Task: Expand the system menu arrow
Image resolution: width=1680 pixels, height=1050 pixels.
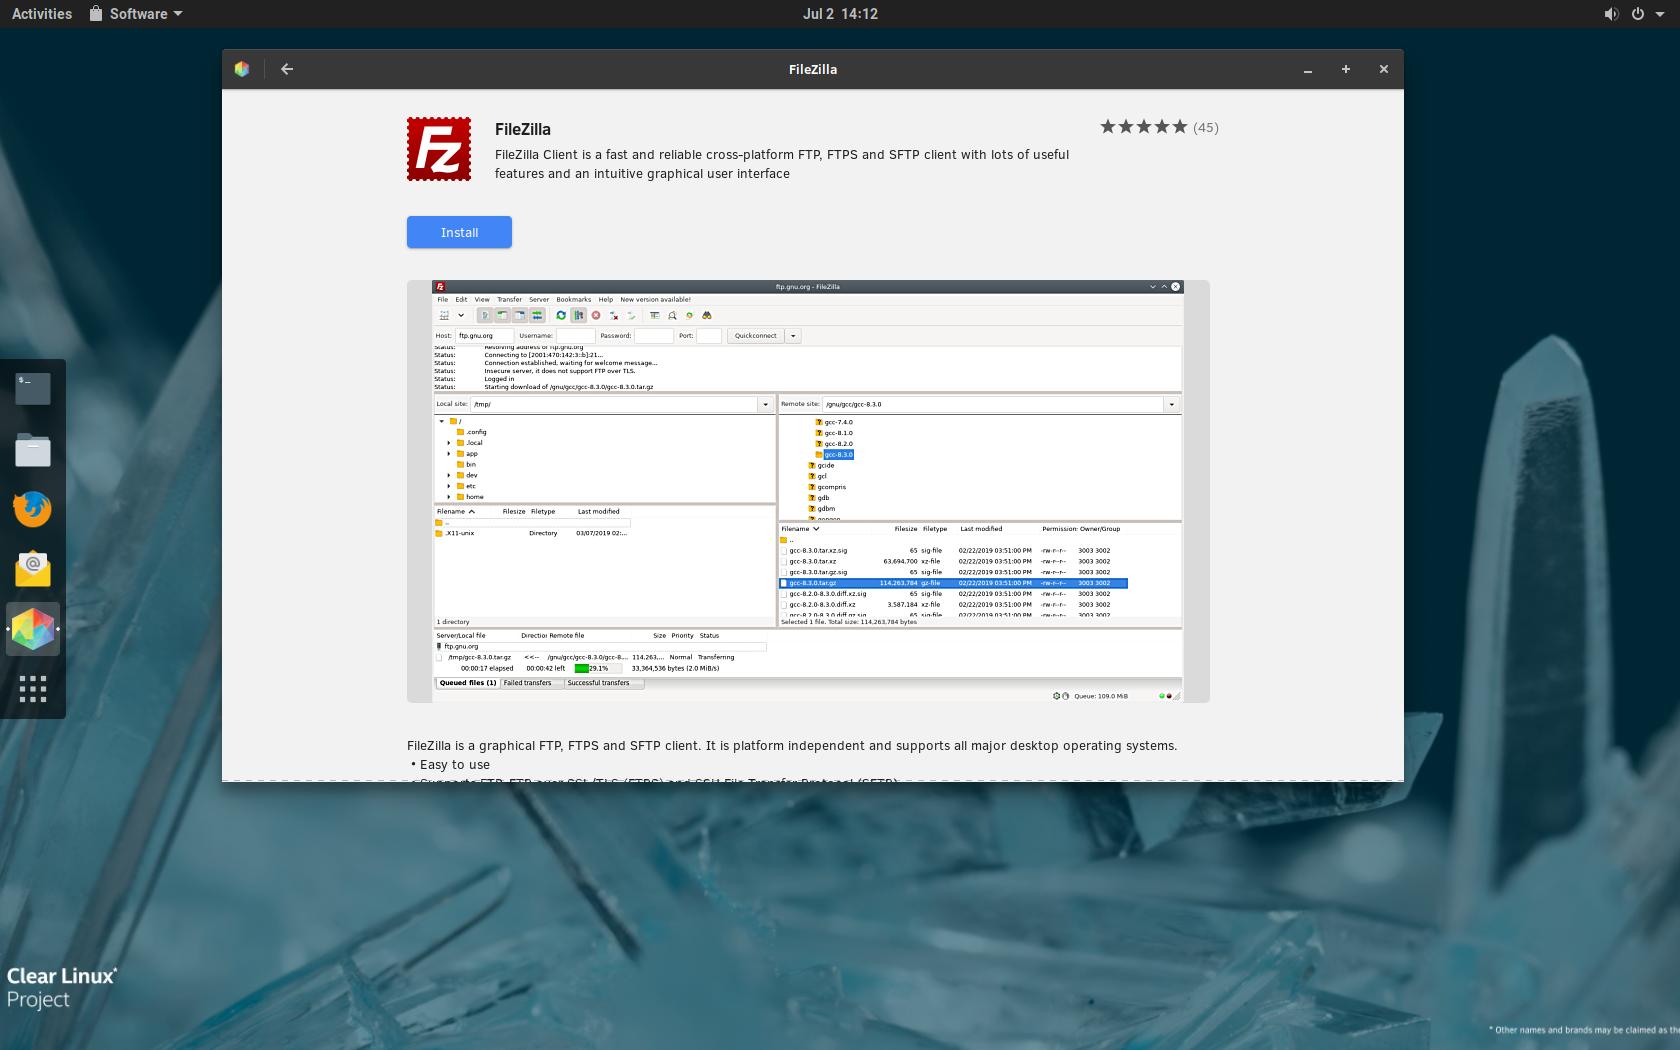Action: 1662,14
